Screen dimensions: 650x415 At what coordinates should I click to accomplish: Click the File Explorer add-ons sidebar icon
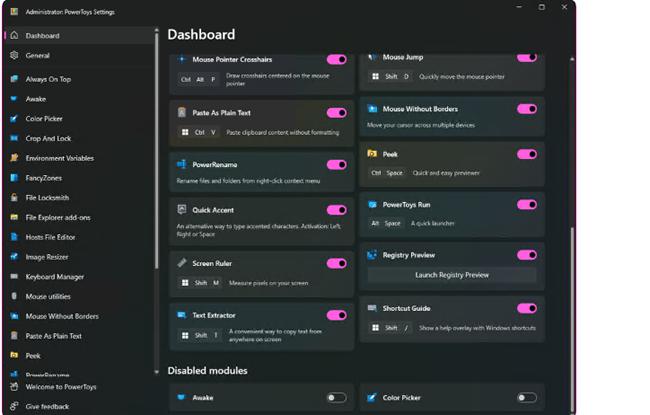tap(14, 217)
